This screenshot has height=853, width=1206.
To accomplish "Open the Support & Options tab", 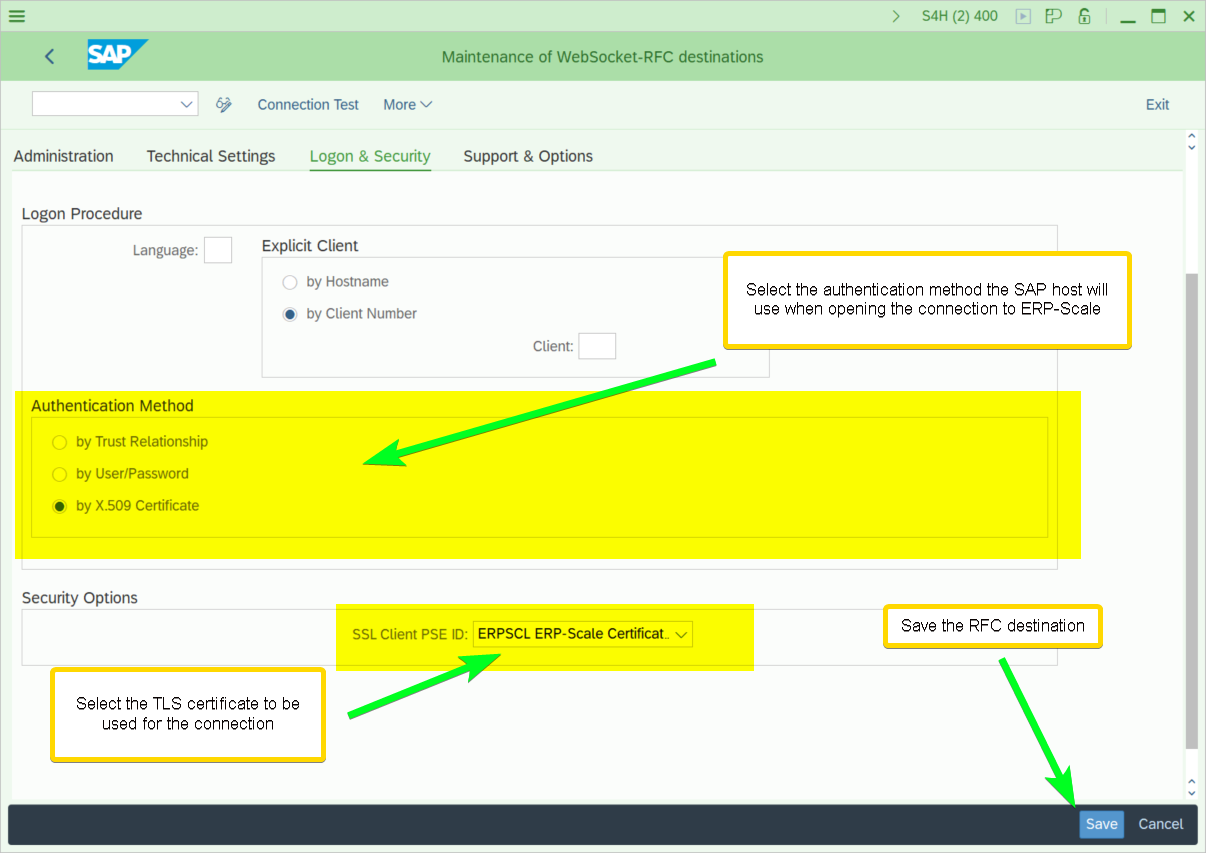I will tap(528, 156).
